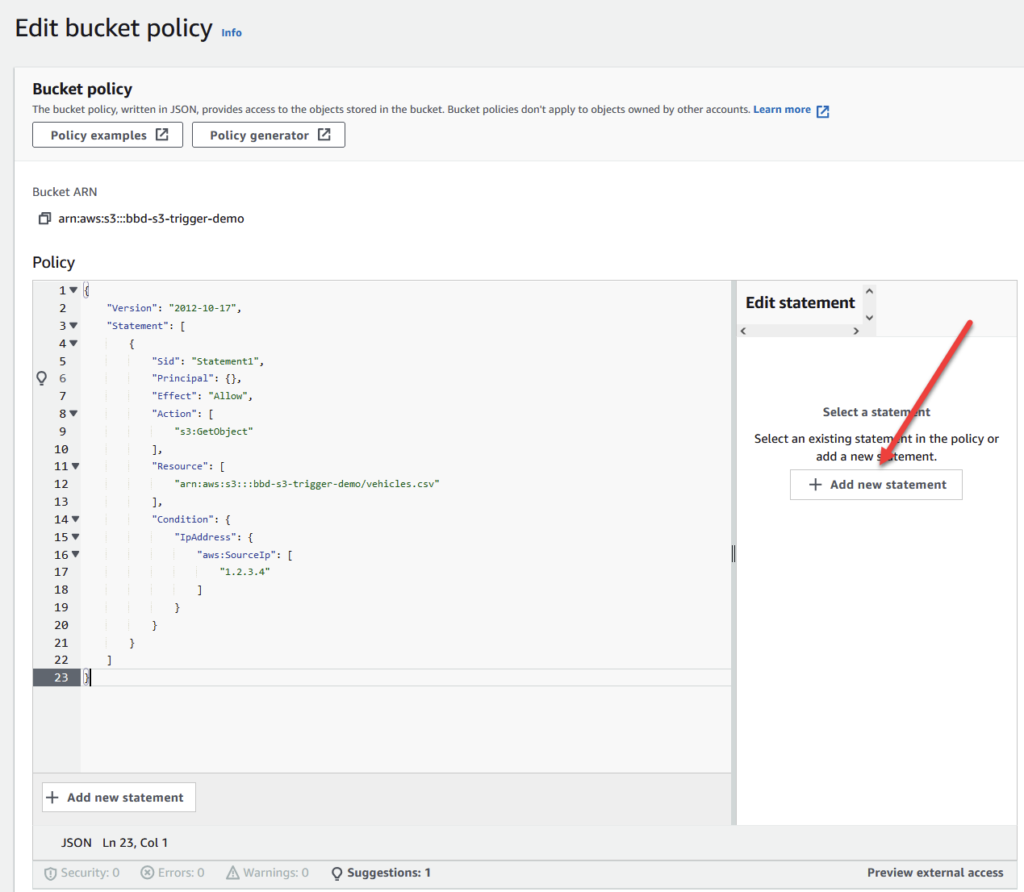Screen dimensions: 1024x892
Task: Copy the bucket ARN using the copy icon
Action: [44, 218]
